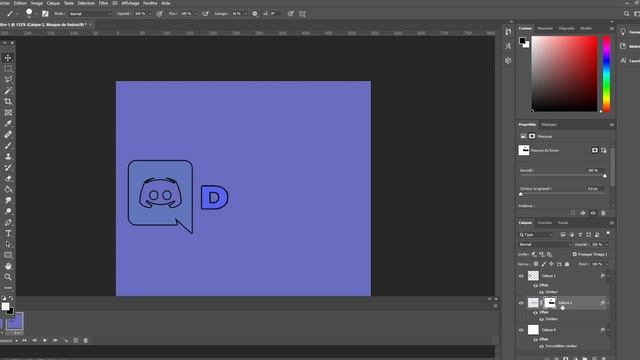Select the Type tool
Viewport: 640px width, 360px height.
pos(8,233)
